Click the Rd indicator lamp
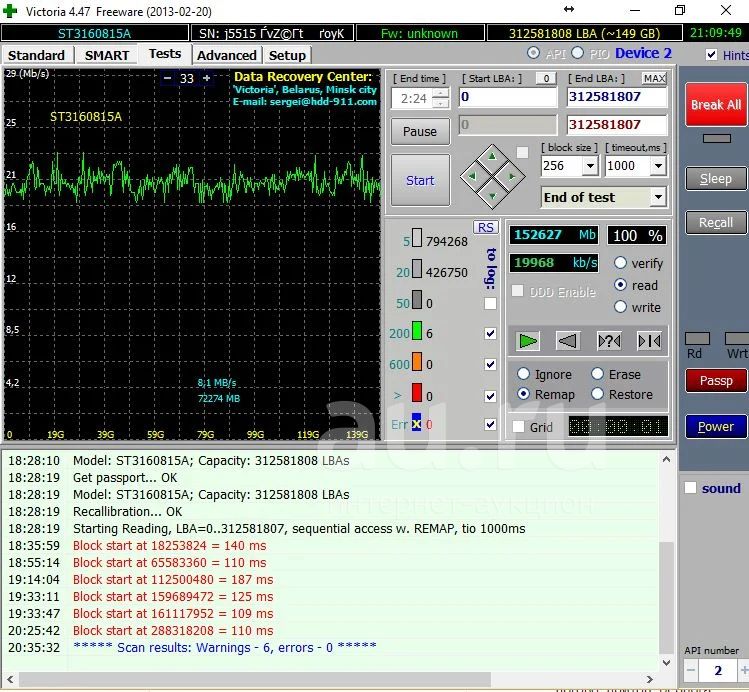Viewport: 749px width, 692px height. click(697, 339)
